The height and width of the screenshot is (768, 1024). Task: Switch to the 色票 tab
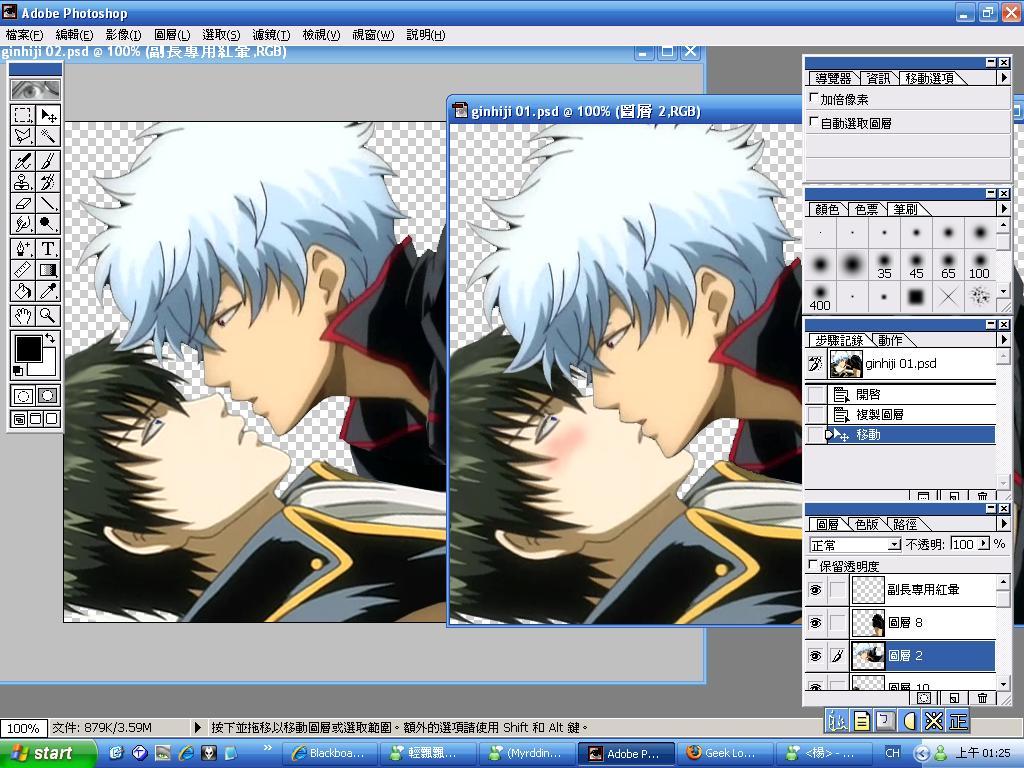click(867, 209)
